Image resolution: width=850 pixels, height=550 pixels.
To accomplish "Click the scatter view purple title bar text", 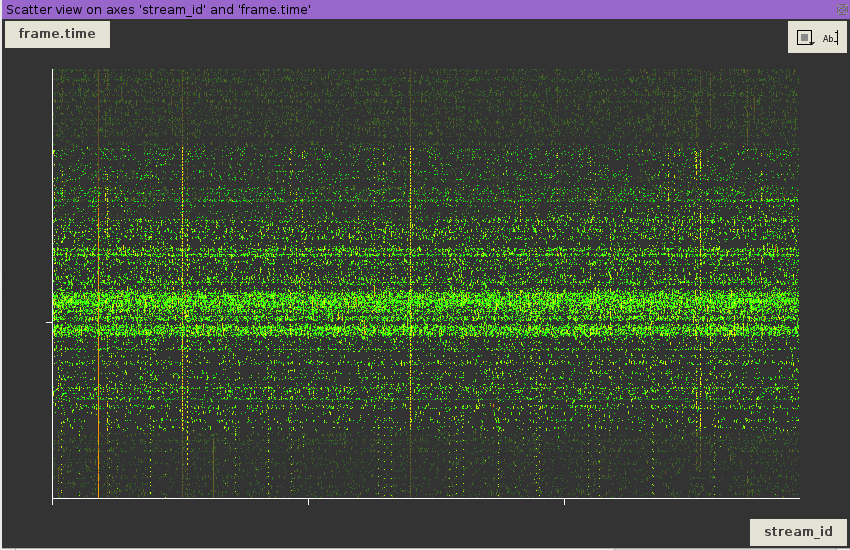I will (x=159, y=9).
